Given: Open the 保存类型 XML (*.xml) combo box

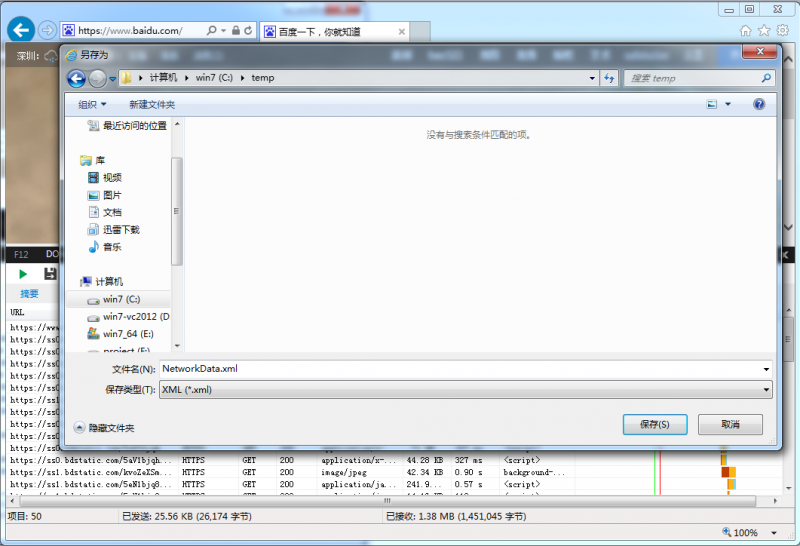Looking at the screenshot, I should [x=465, y=390].
